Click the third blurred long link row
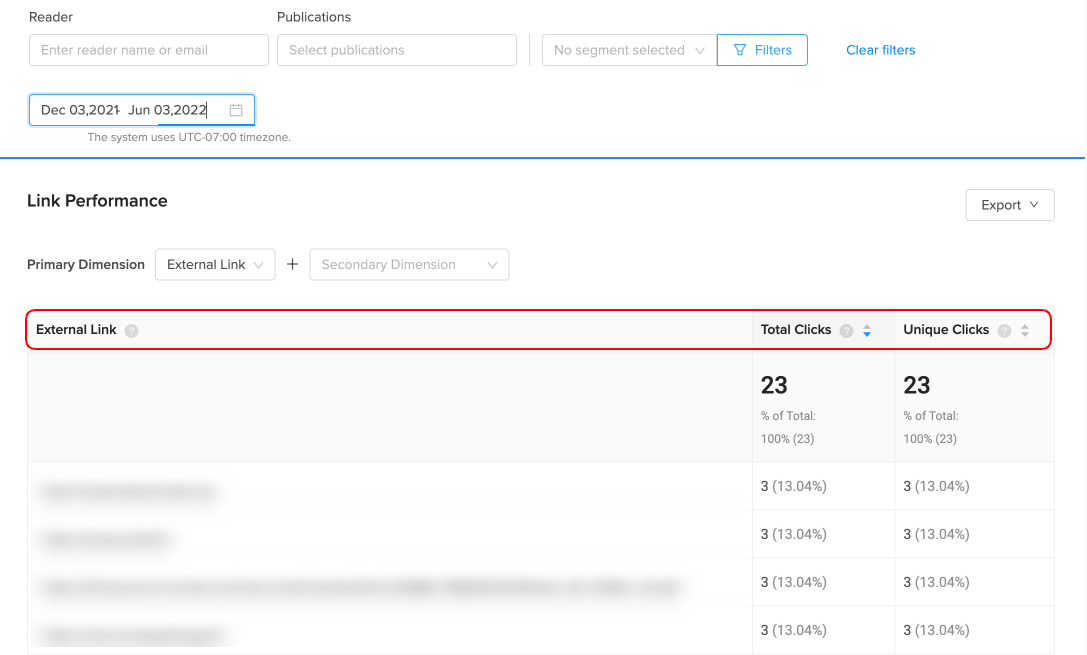1087x655 pixels. pos(360,588)
